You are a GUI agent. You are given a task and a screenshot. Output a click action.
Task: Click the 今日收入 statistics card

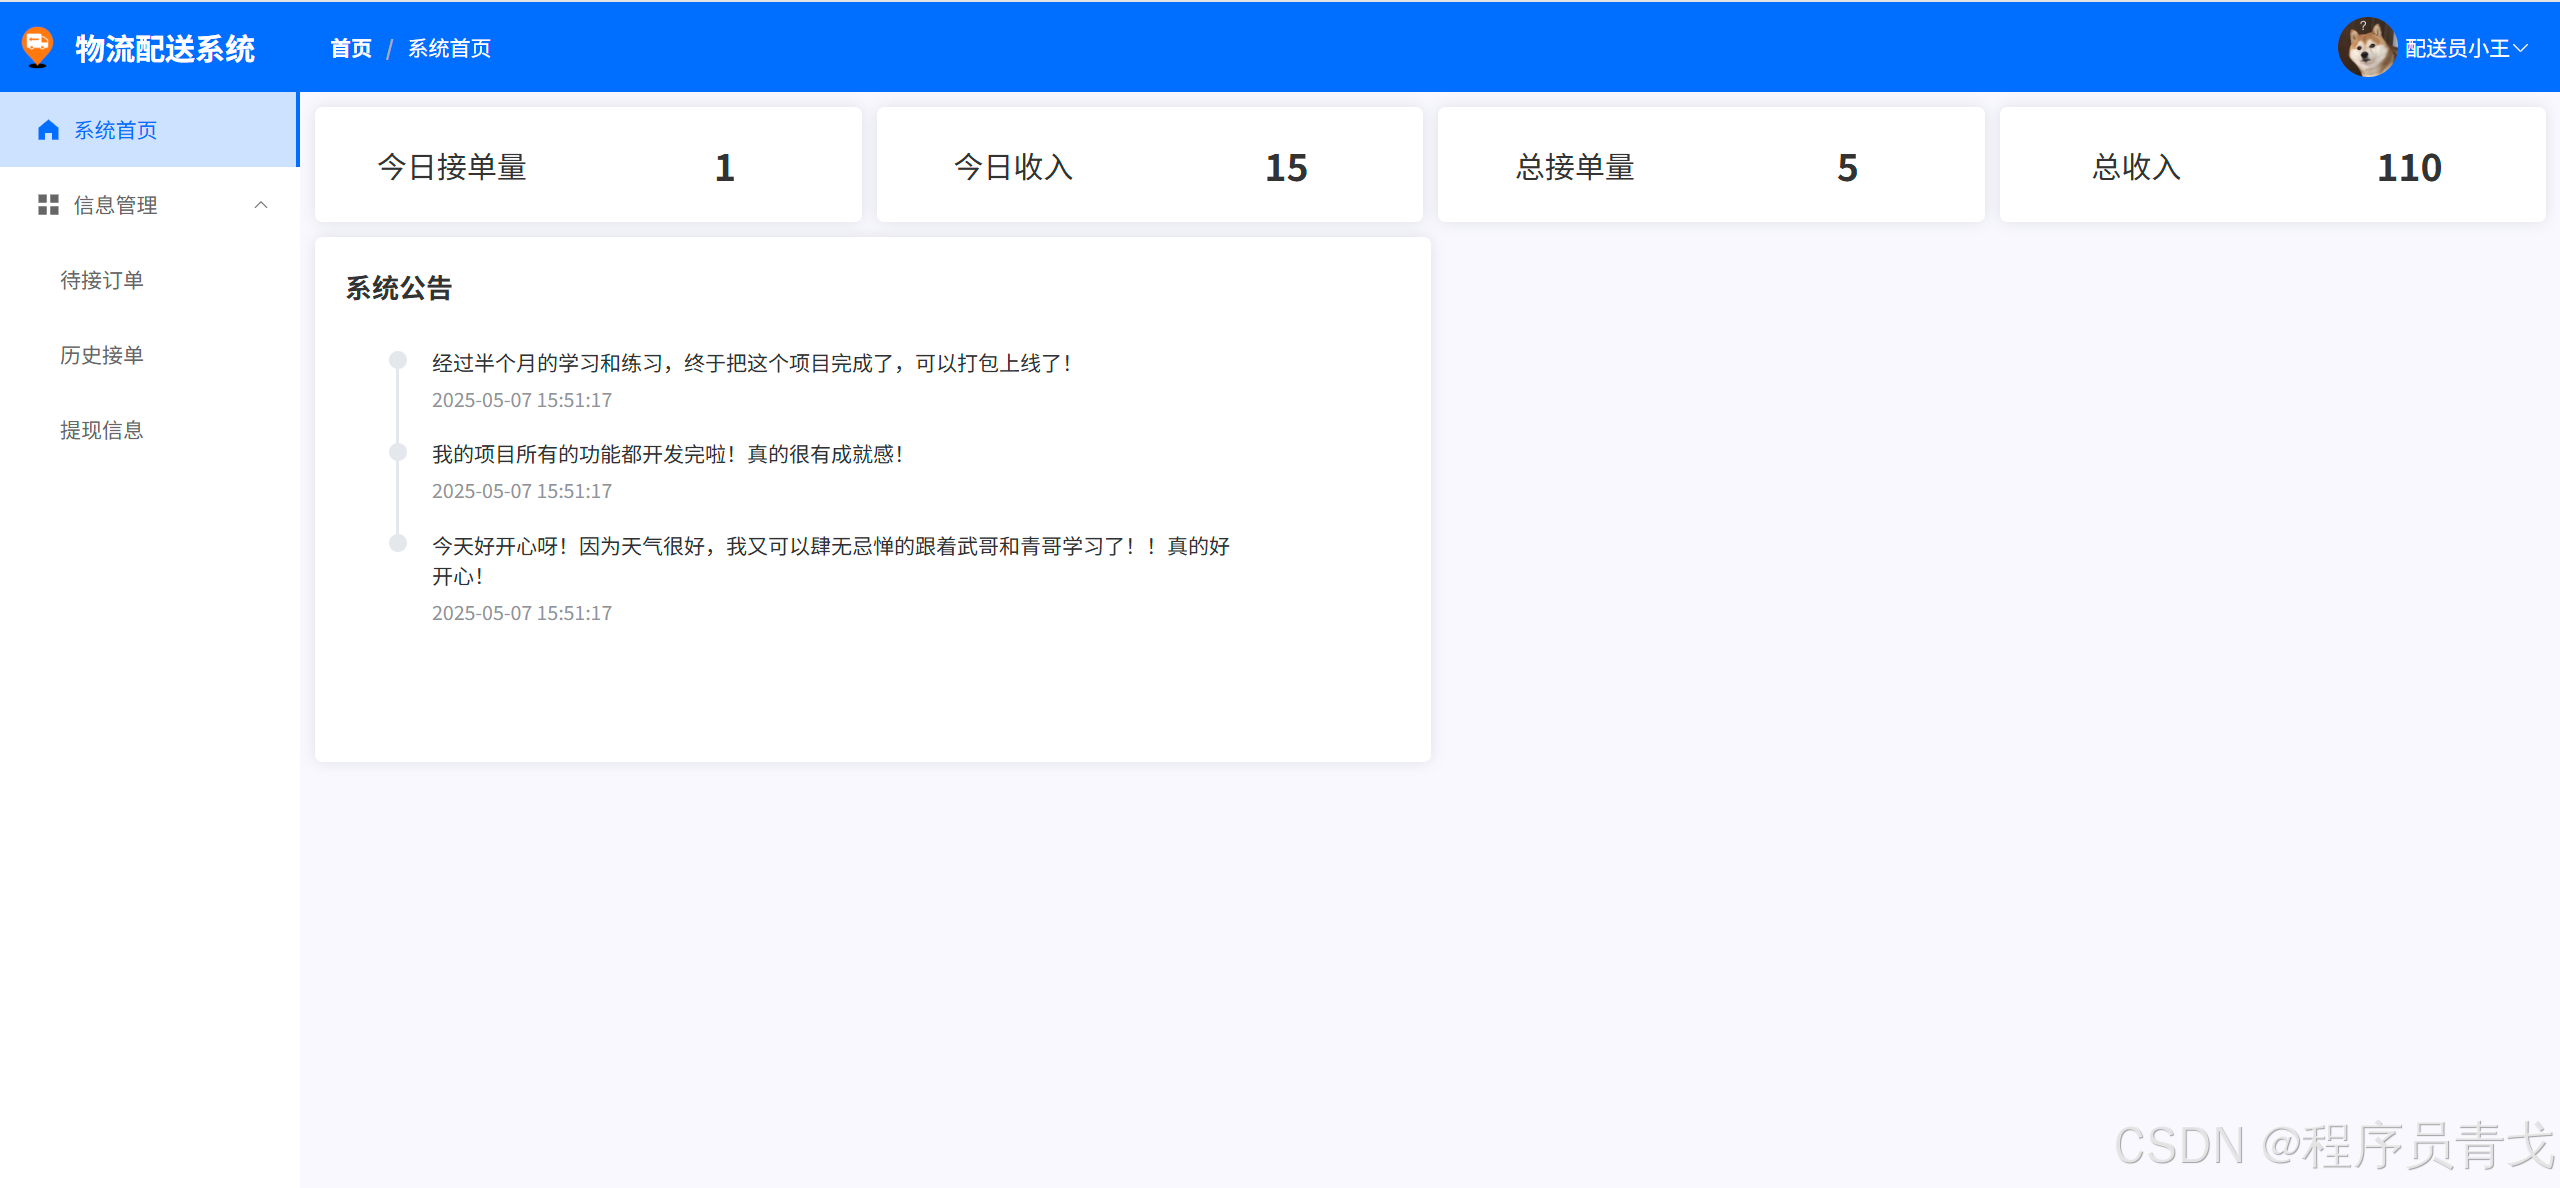pyautogui.click(x=1149, y=165)
